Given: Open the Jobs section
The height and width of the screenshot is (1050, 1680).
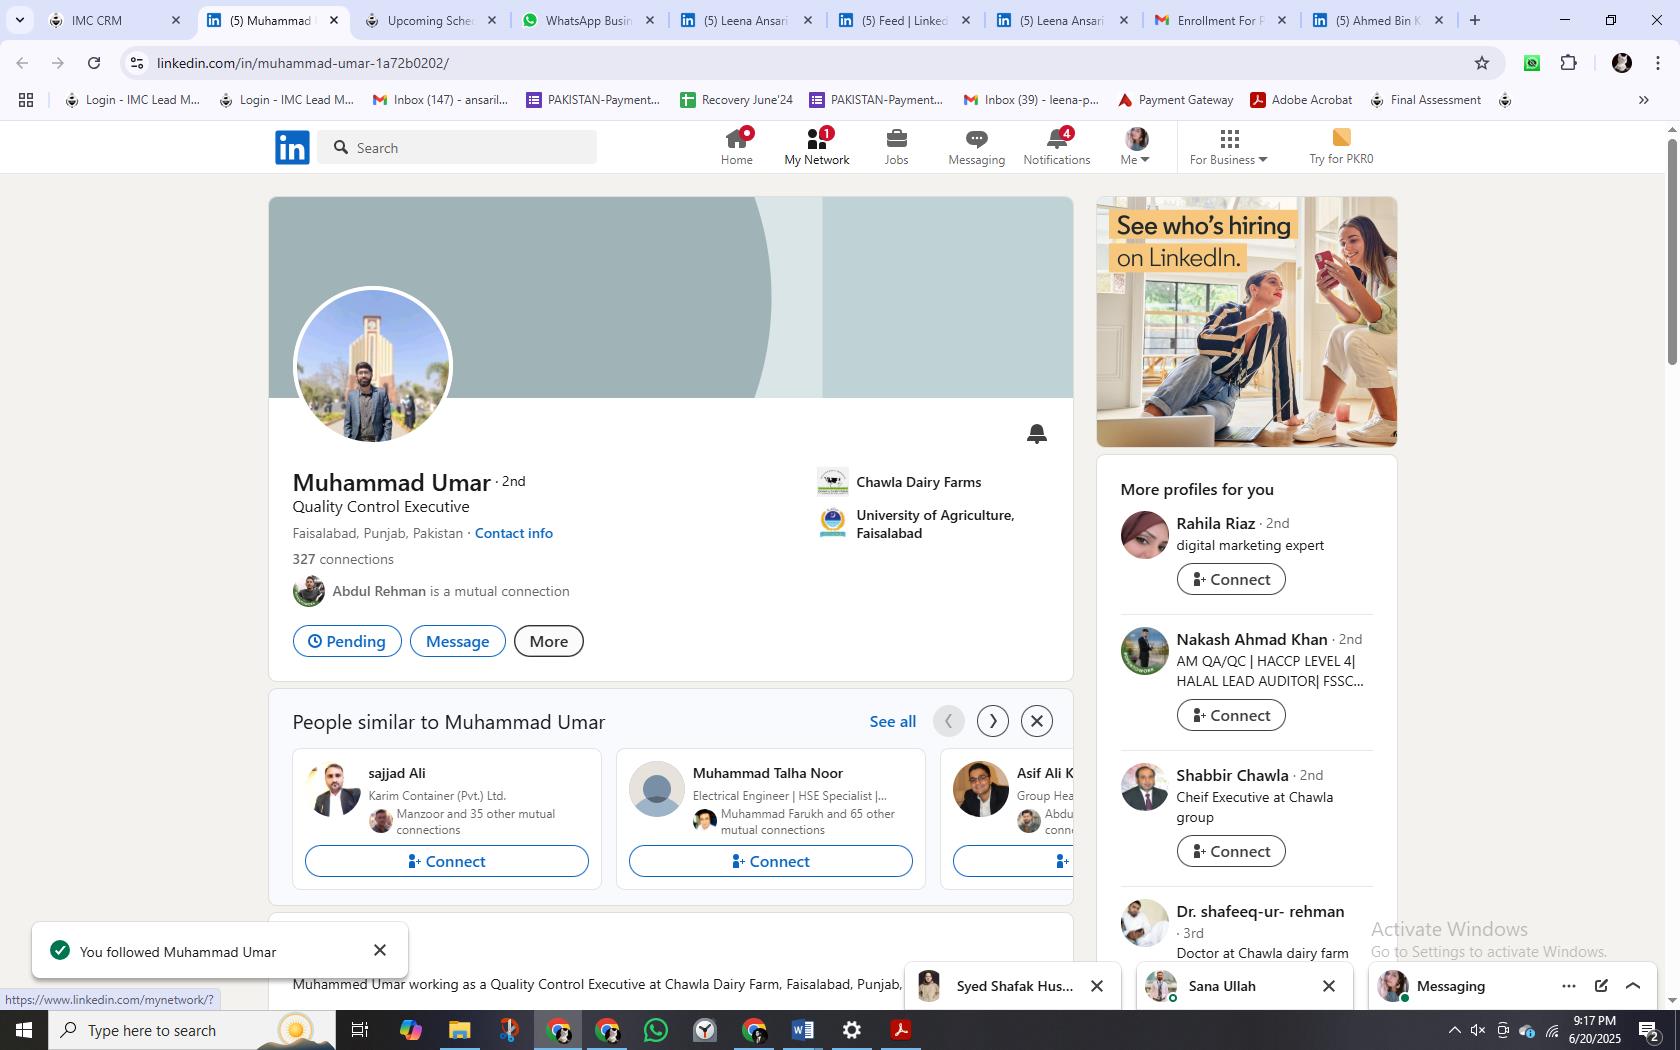Looking at the screenshot, I should [x=896, y=147].
